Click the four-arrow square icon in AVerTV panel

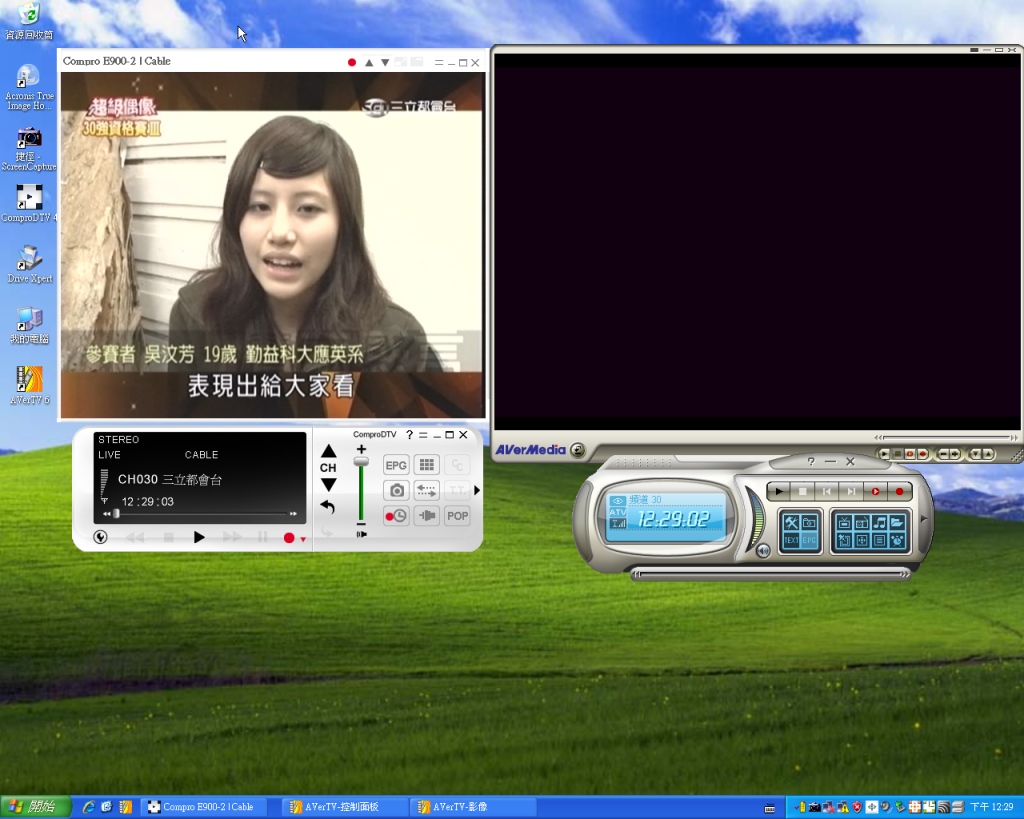(x=861, y=540)
